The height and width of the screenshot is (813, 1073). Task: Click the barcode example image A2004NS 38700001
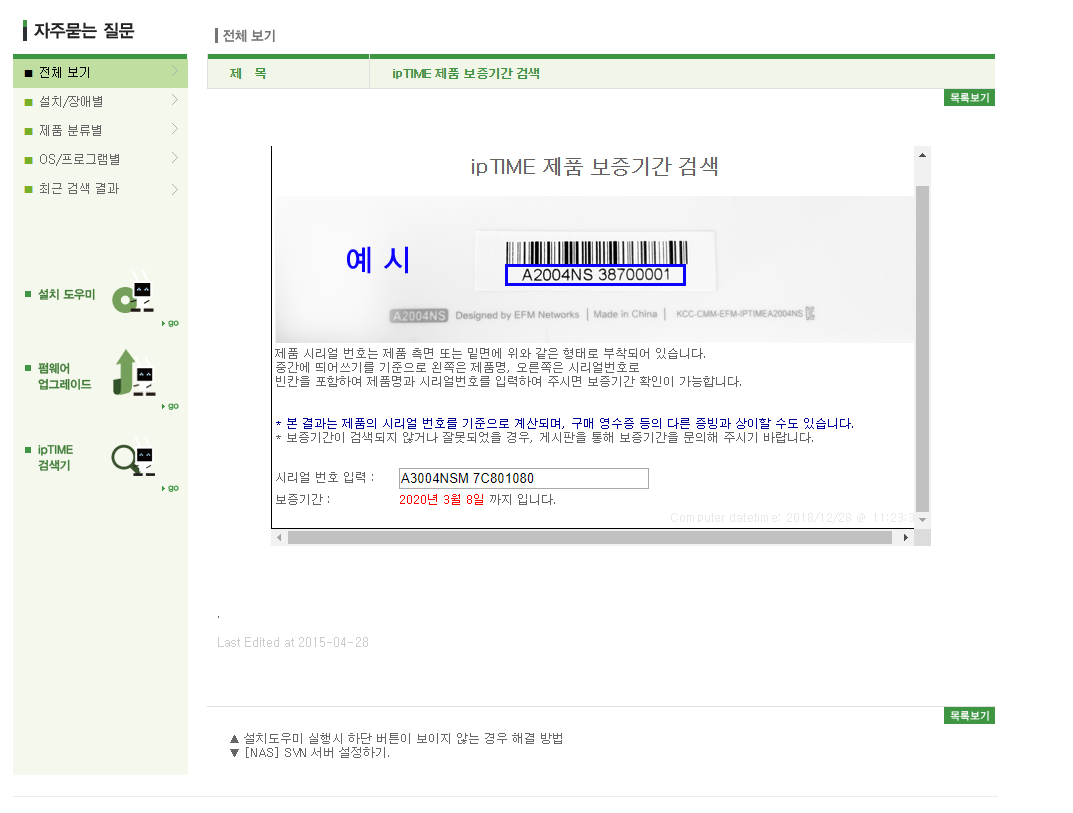[595, 262]
